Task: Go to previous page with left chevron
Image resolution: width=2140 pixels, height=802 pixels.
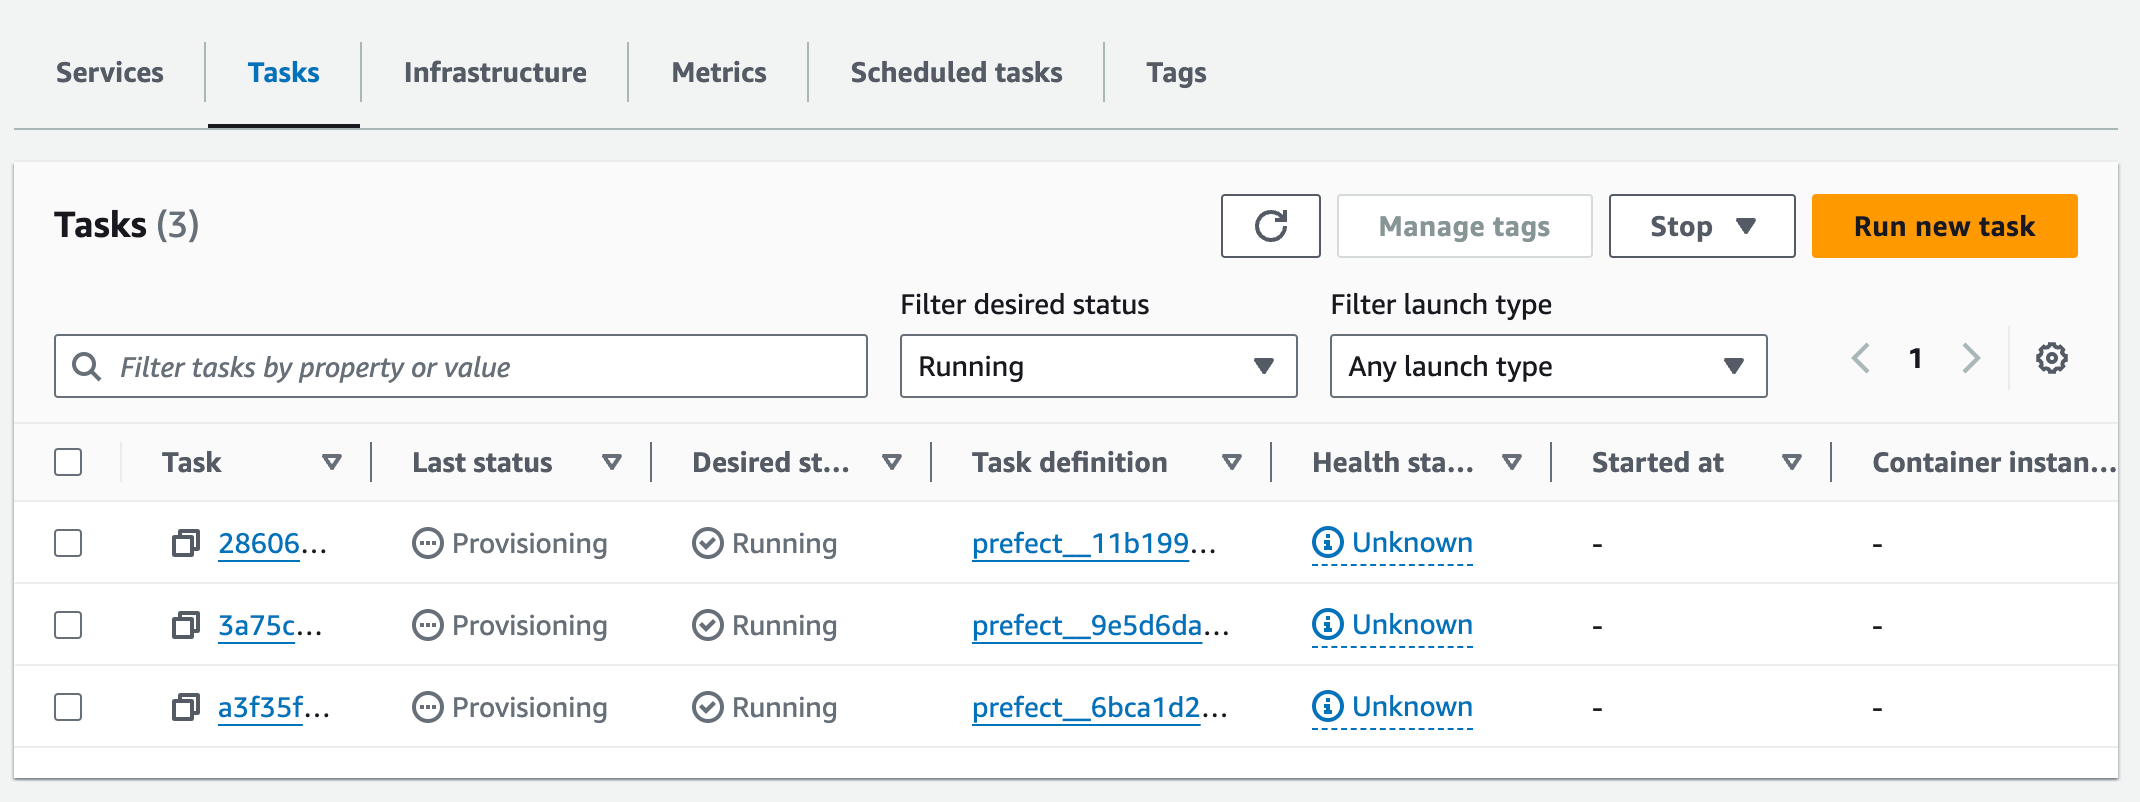Action: [x=1861, y=358]
